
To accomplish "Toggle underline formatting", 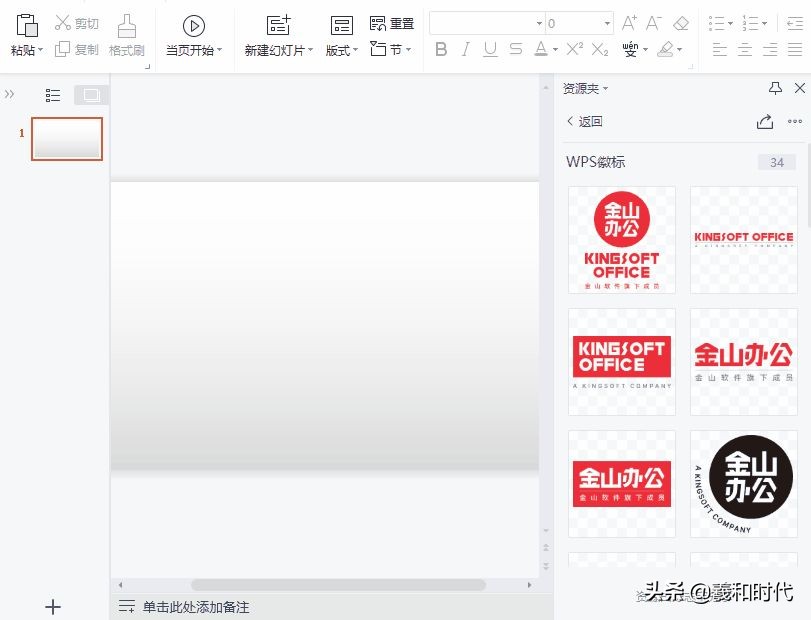I will (490, 49).
